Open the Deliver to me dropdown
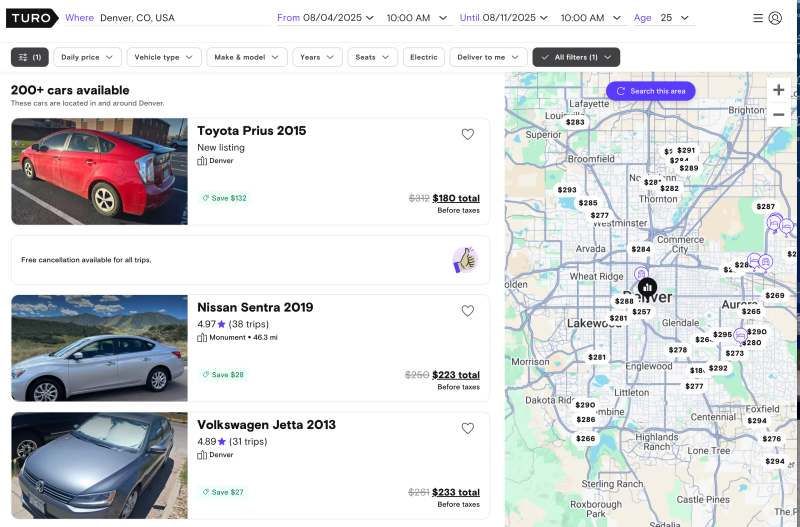The image size is (800, 527). pyautogui.click(x=488, y=57)
